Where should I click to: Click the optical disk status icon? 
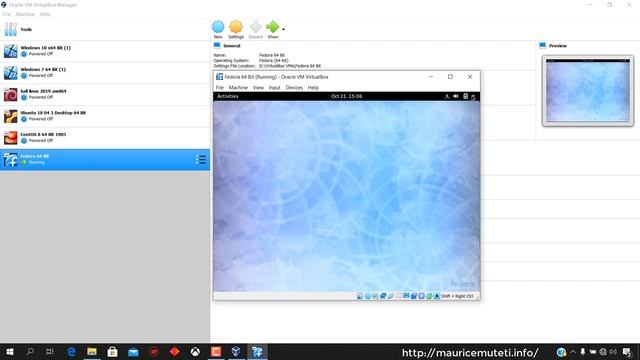pyautogui.click(x=367, y=296)
